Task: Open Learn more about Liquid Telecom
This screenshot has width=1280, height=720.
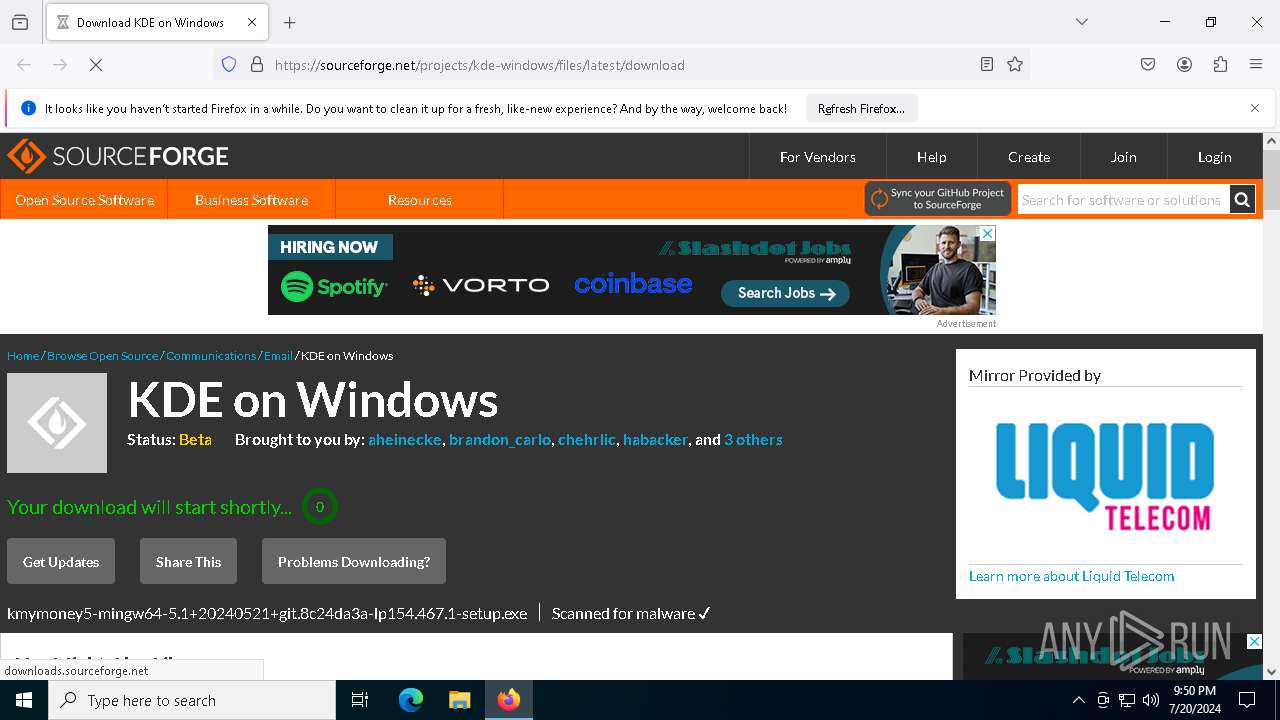Action: click(1071, 576)
